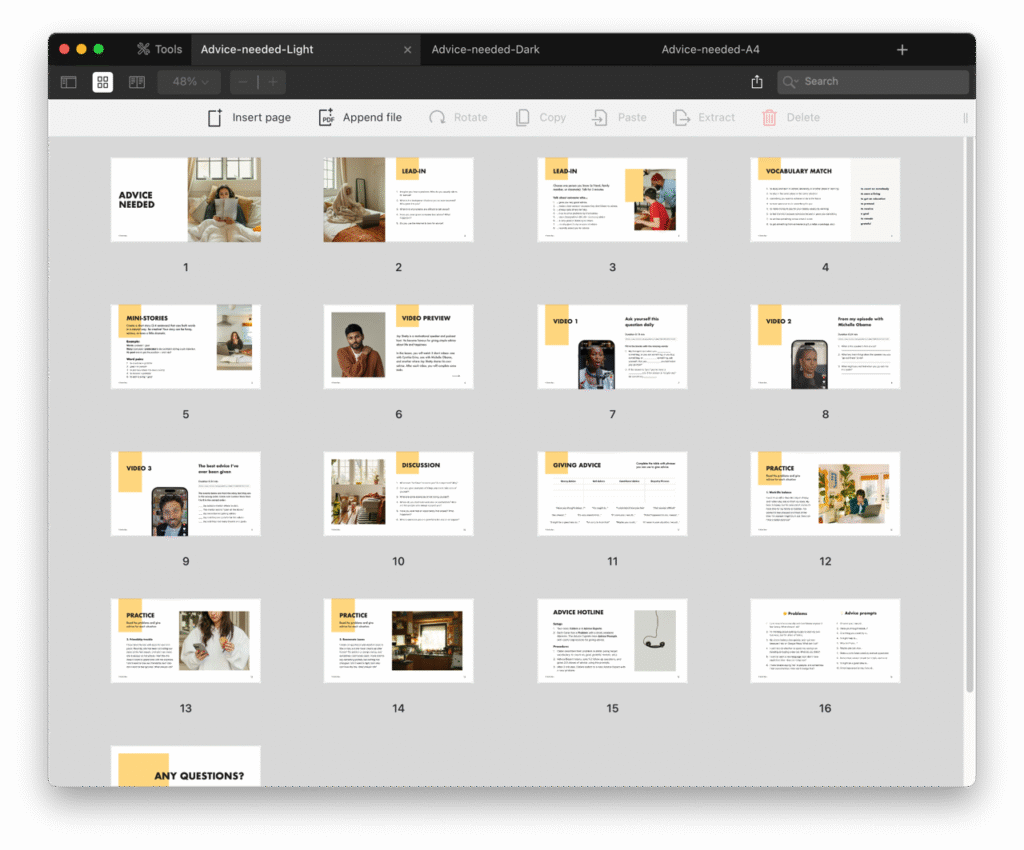
Task: Close the Advice-needed-Light tab
Action: (x=407, y=50)
